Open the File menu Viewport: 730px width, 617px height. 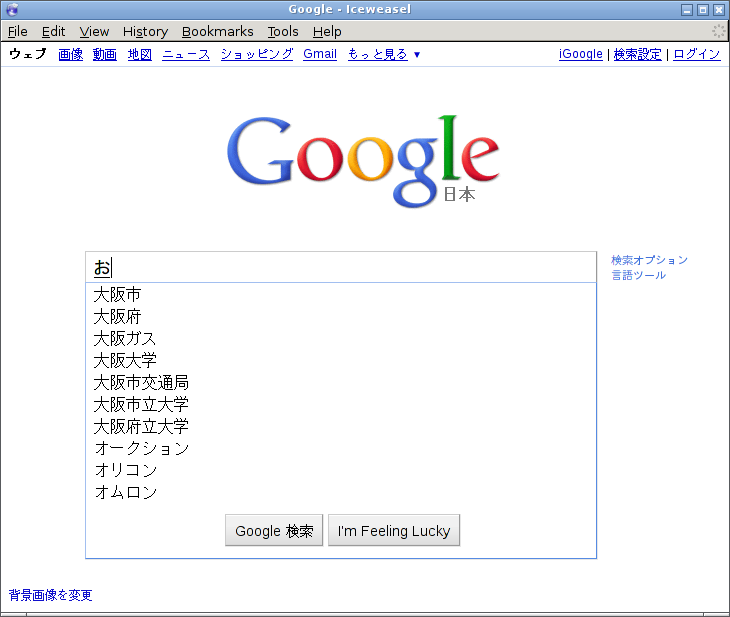click(18, 32)
